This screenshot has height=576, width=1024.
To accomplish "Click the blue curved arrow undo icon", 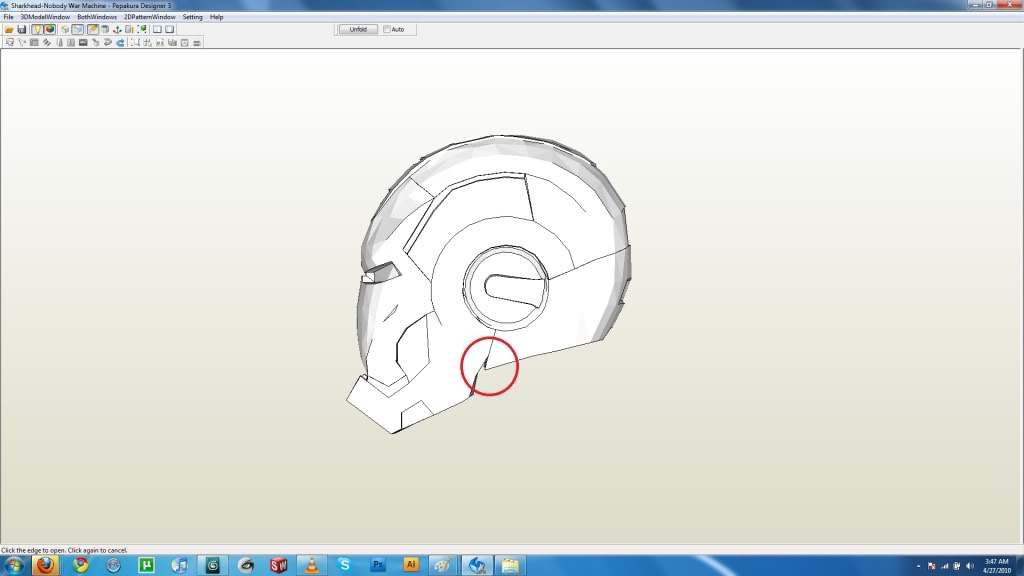I will [x=120, y=43].
